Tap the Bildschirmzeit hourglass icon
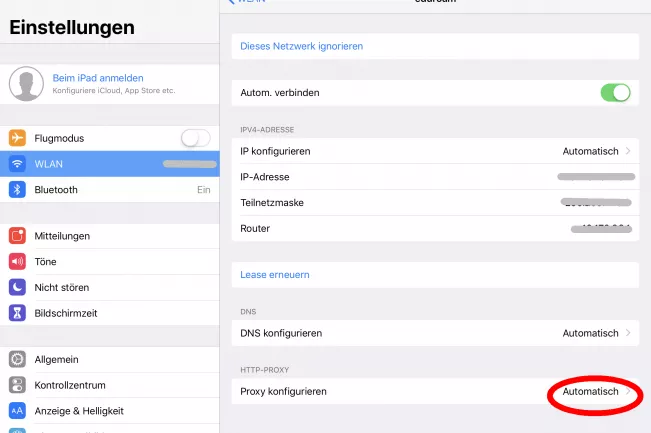 17,313
